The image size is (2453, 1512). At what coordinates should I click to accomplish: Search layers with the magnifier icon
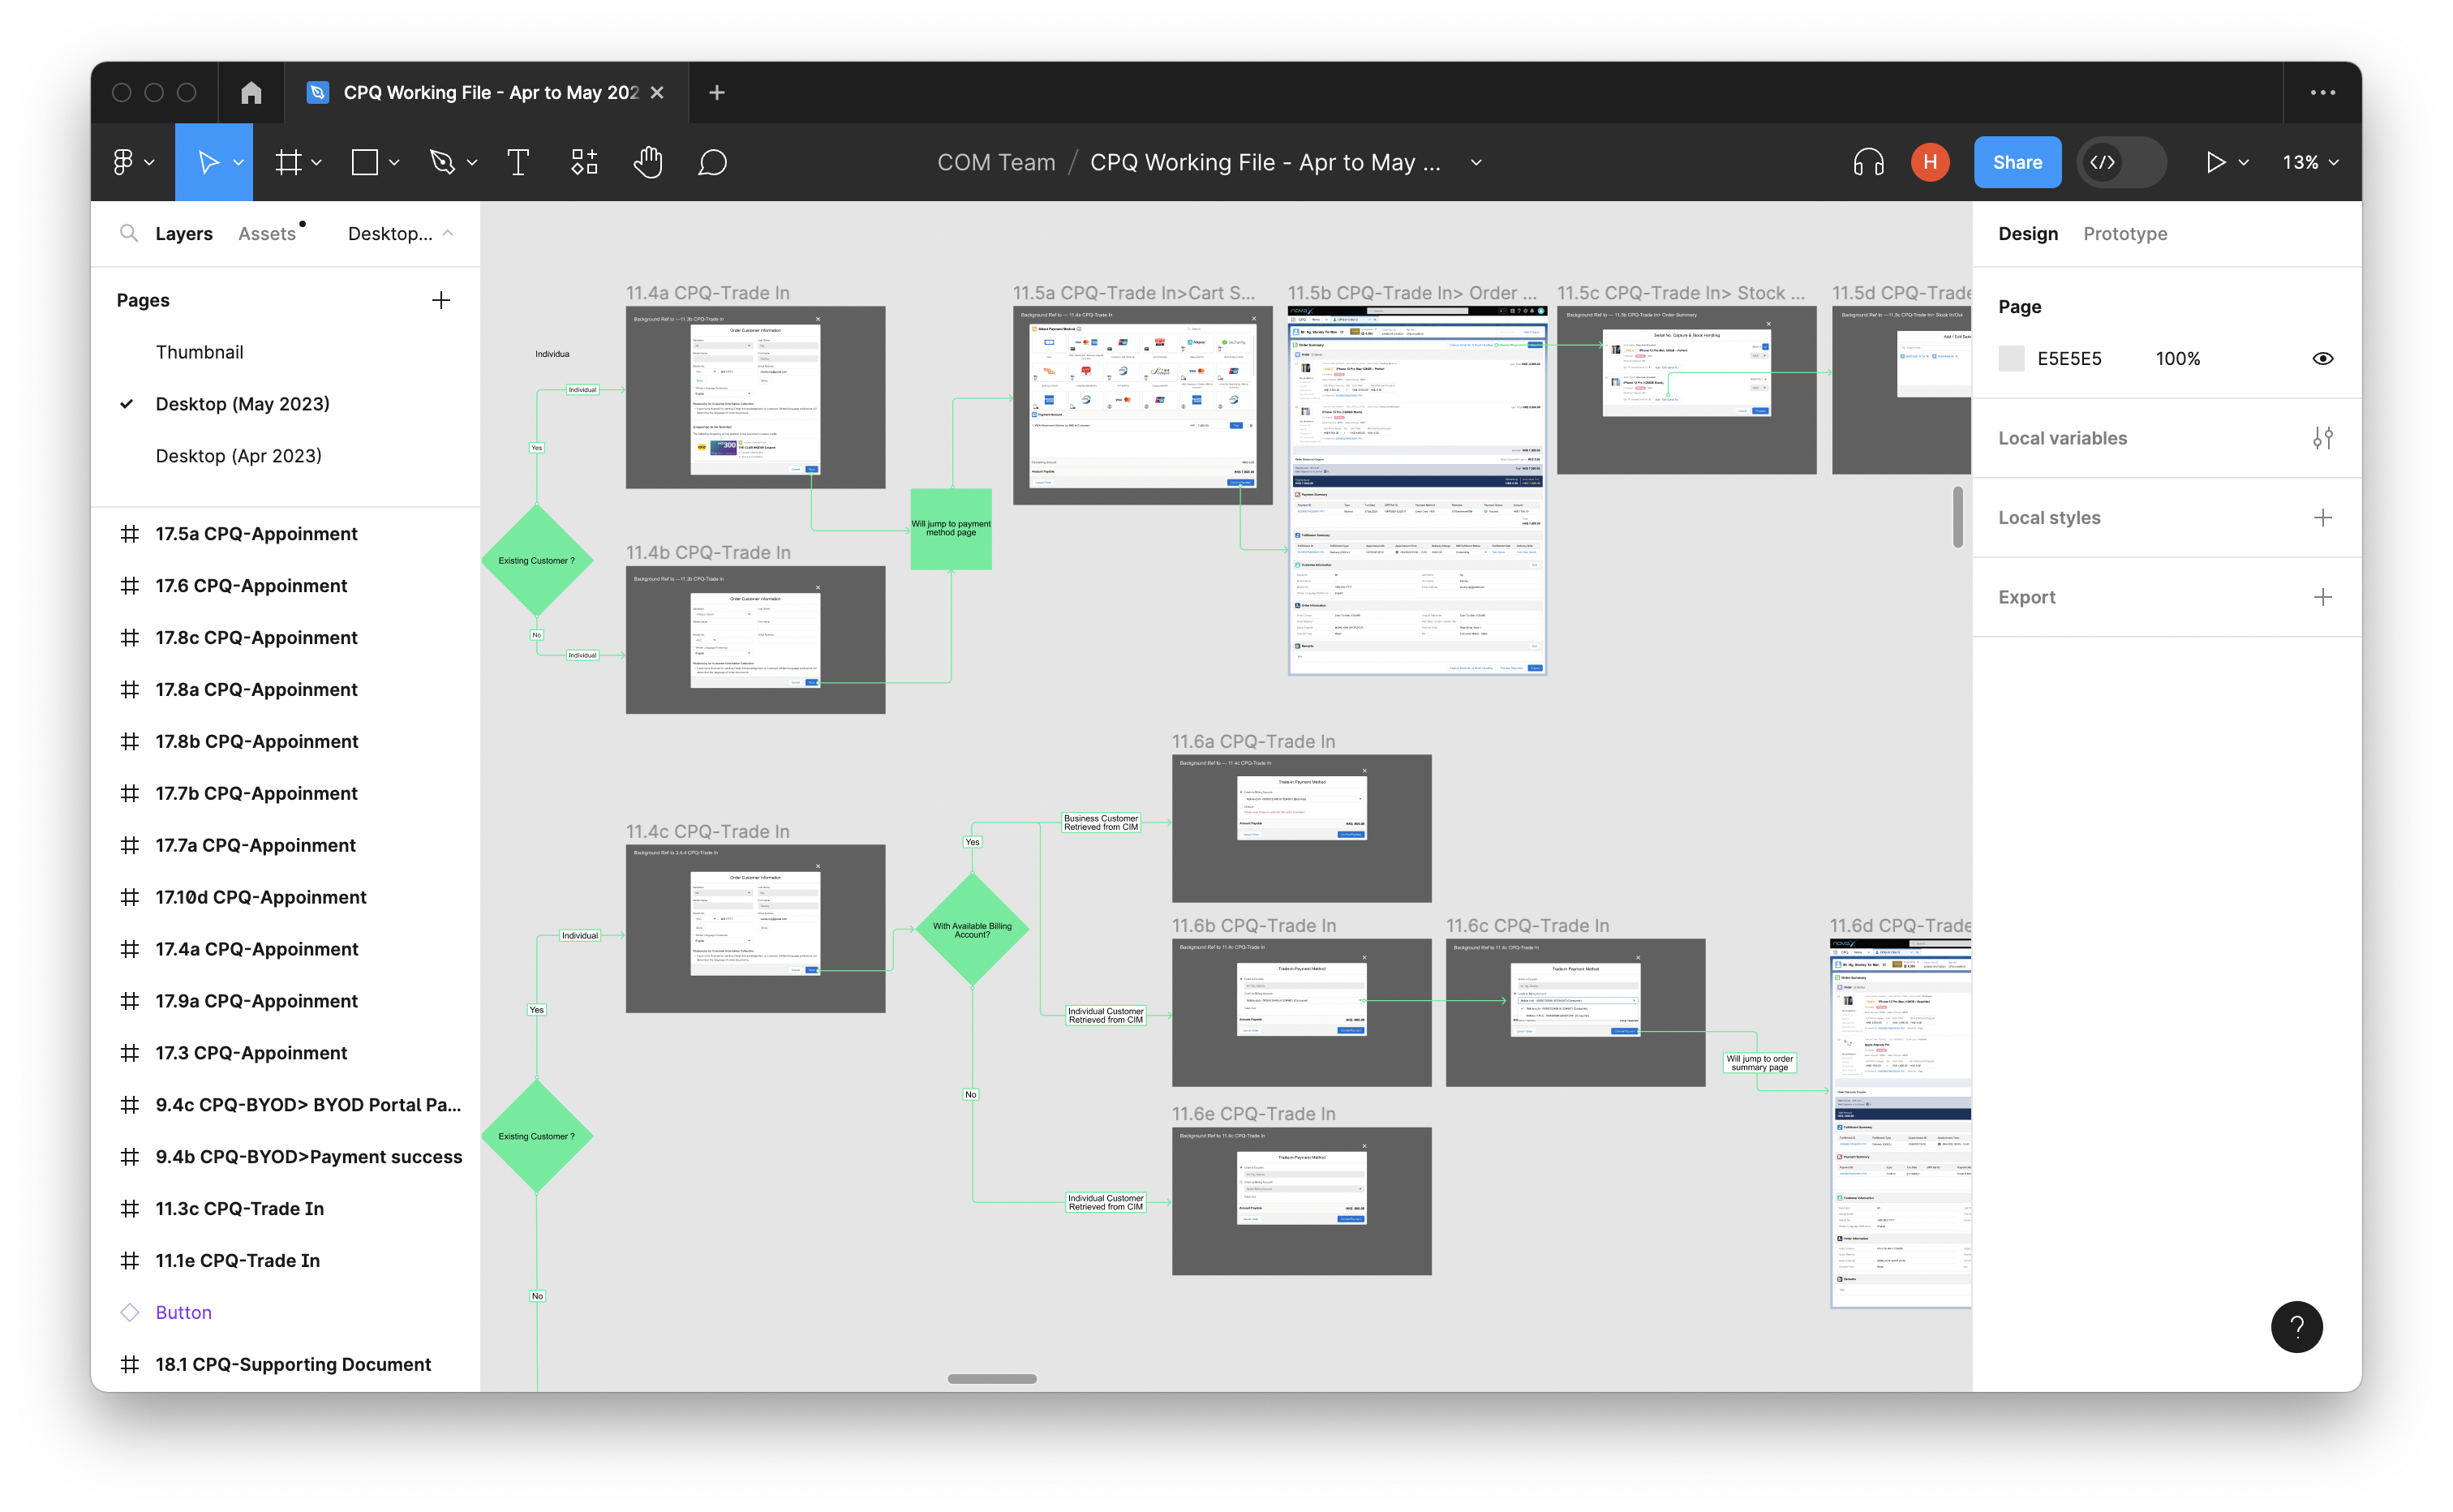[x=128, y=233]
